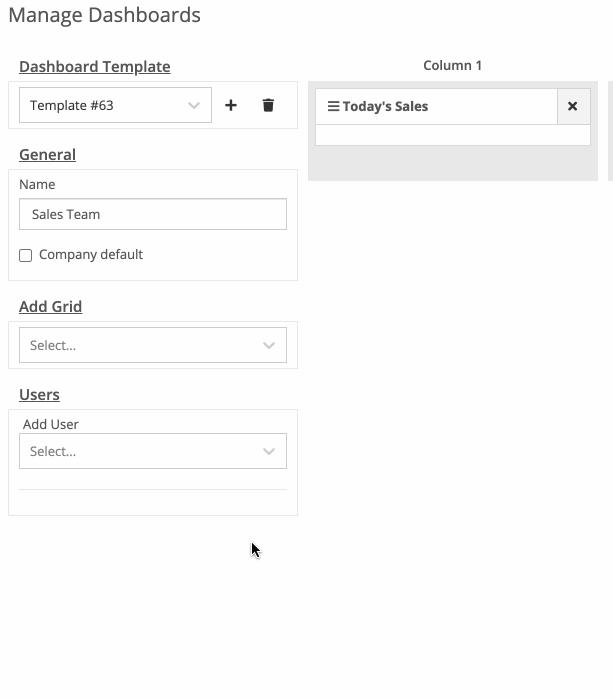Screen dimensions: 613x699
Task: Remove the Today's Sales grid with X
Action: click(x=573, y=106)
